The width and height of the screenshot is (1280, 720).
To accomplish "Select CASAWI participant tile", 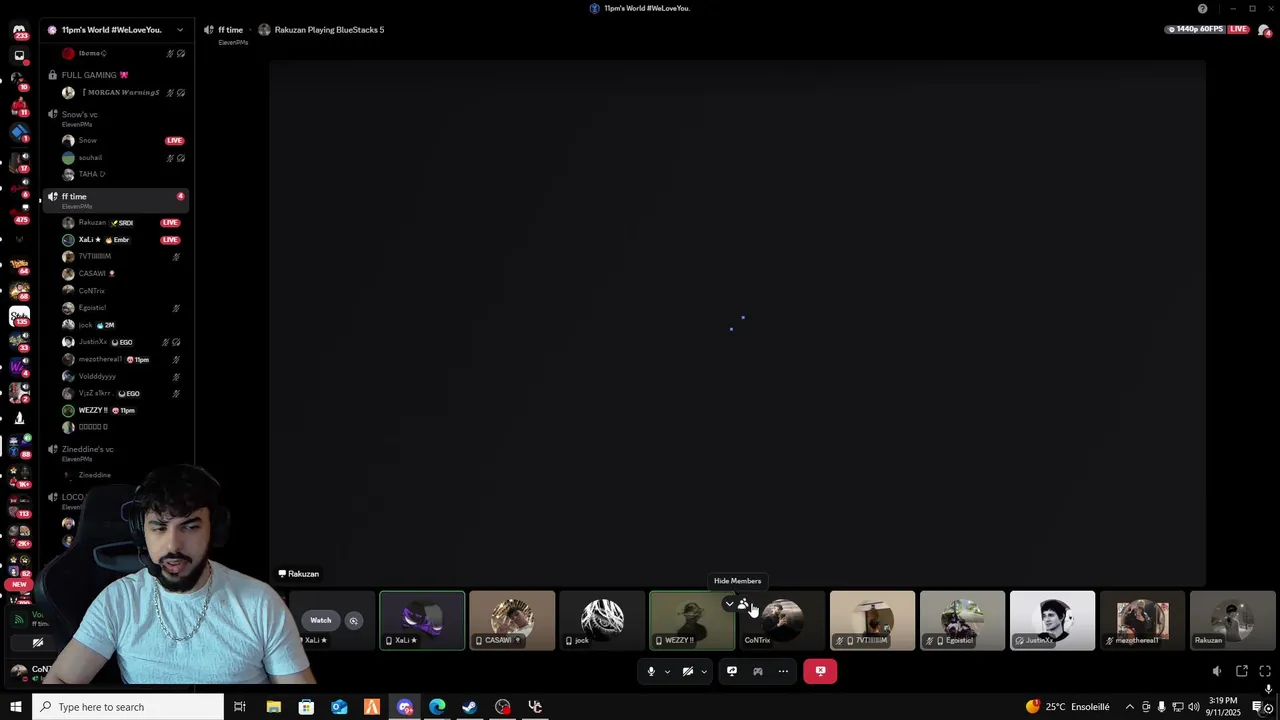I will tap(512, 621).
